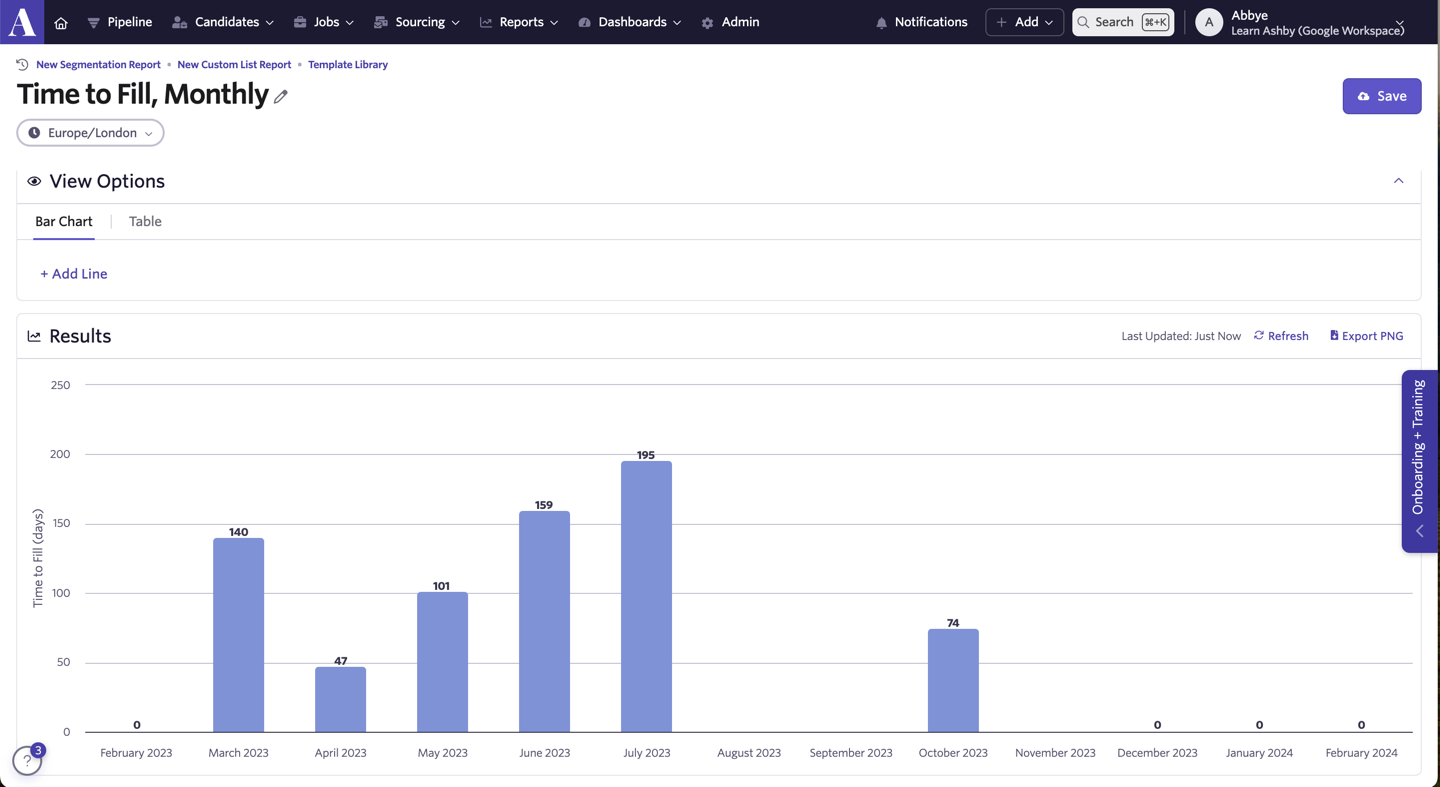The image size is (1440, 787).
Task: Expand the Onboarding + Training panel
Action: click(1419, 461)
